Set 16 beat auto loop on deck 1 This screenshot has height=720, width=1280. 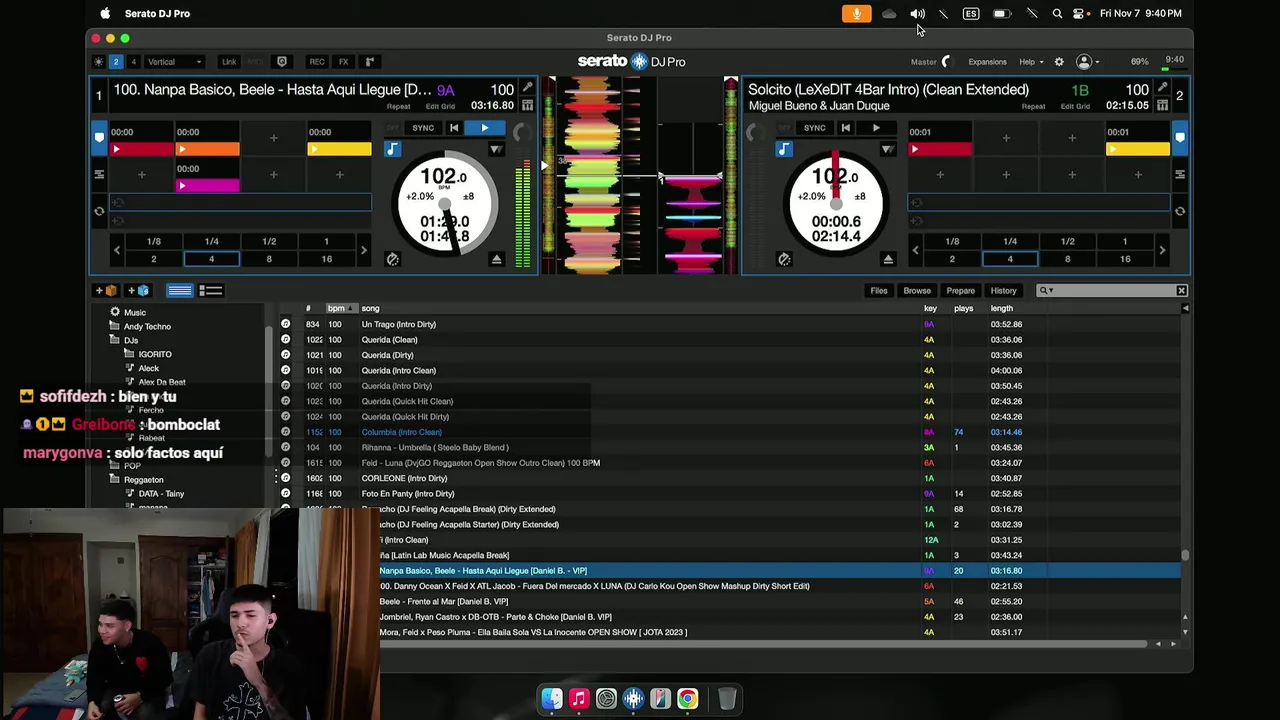[x=326, y=259]
